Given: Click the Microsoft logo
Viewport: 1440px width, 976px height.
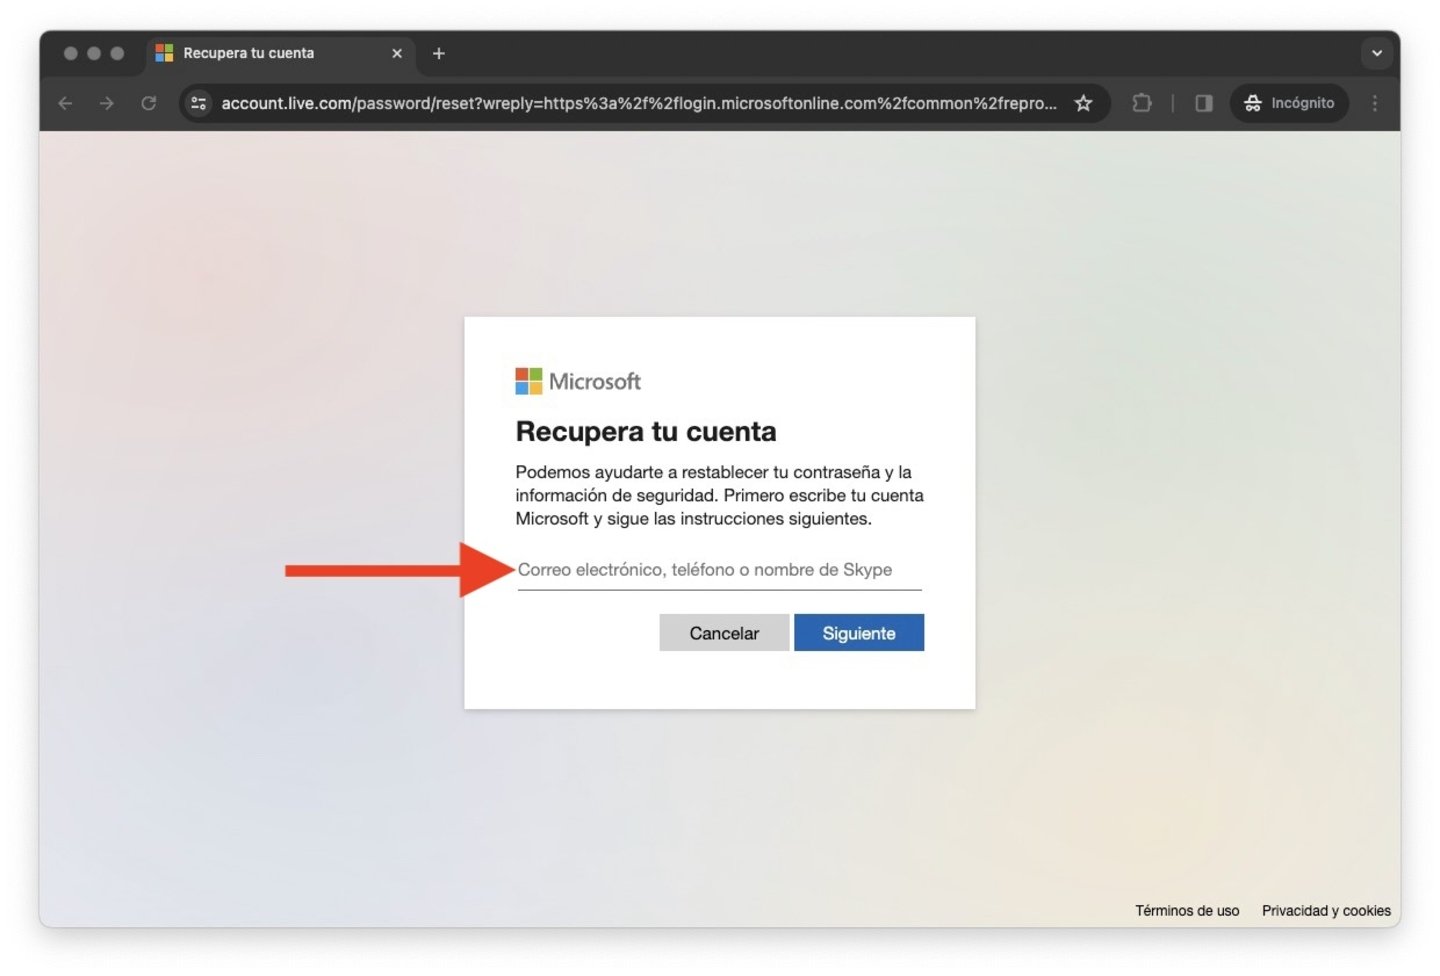Looking at the screenshot, I should 578,381.
